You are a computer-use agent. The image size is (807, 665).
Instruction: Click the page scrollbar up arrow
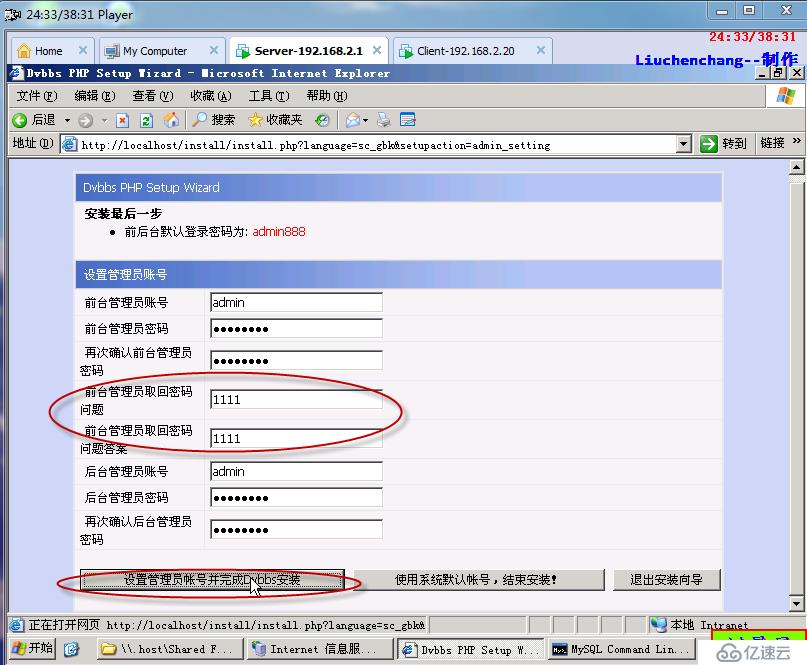pos(796,167)
